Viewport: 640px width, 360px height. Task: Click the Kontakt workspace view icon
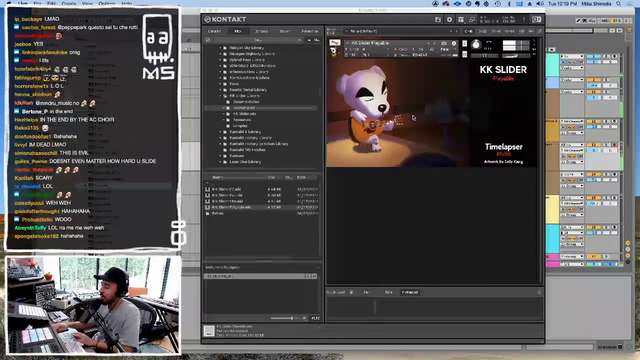coord(461,19)
